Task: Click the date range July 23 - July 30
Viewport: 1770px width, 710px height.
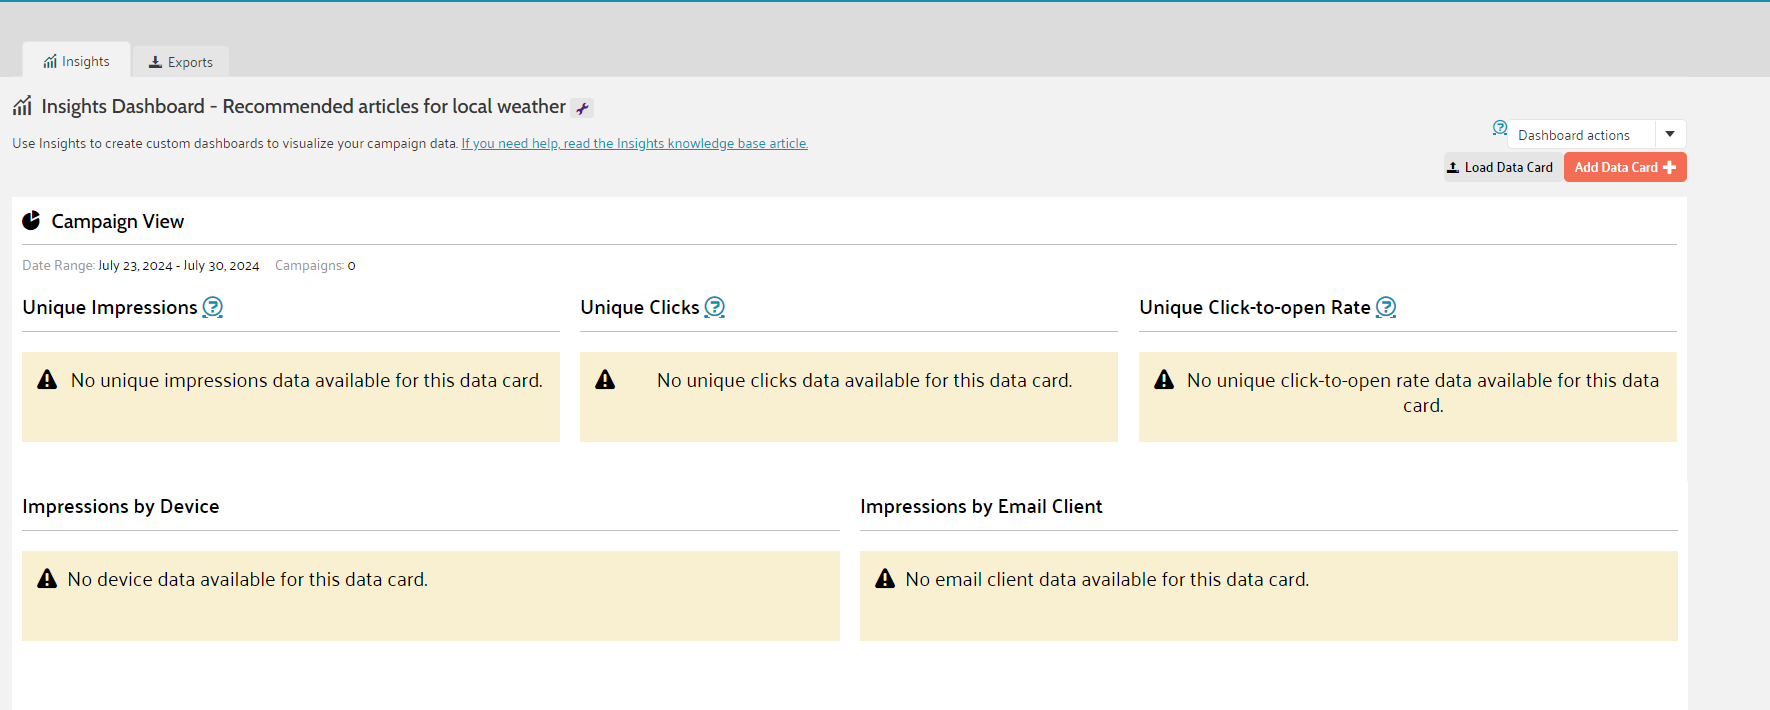Action: tap(178, 266)
